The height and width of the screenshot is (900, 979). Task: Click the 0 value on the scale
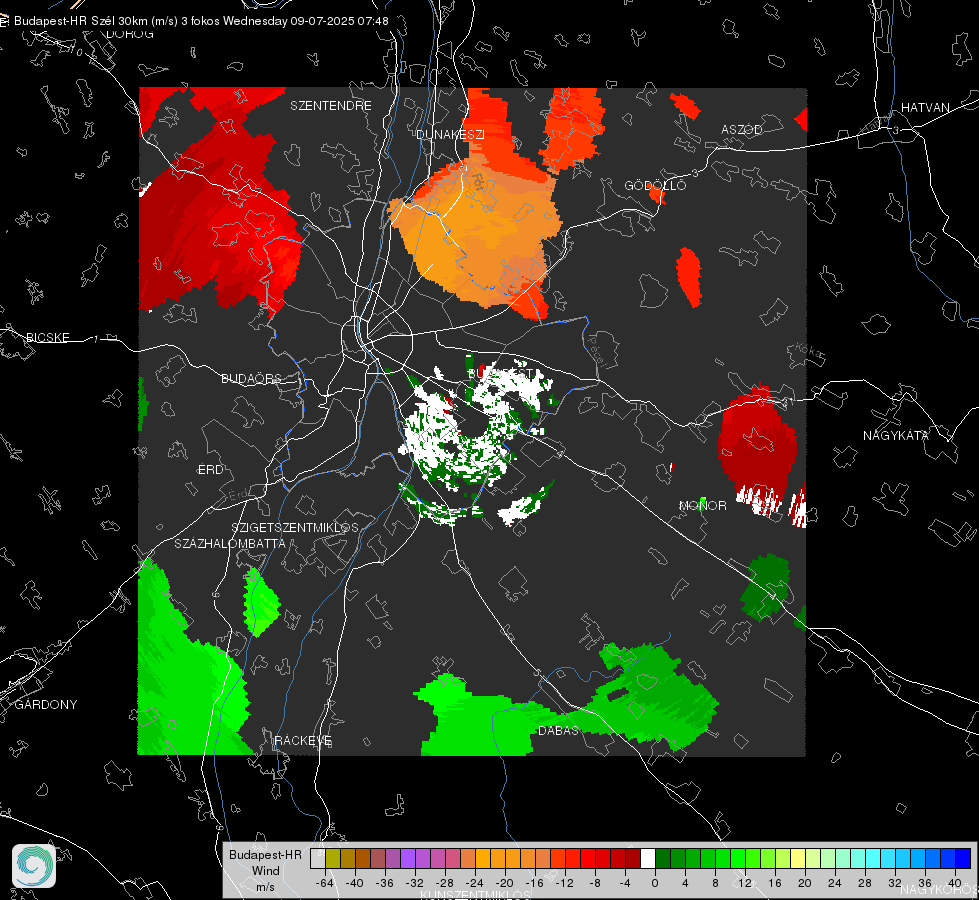(654, 883)
